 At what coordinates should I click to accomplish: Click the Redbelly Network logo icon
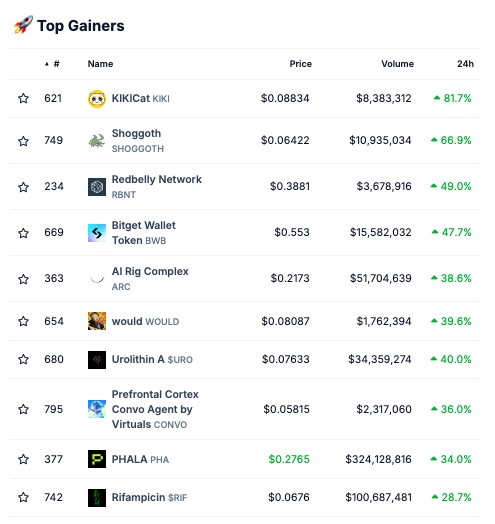coord(97,186)
